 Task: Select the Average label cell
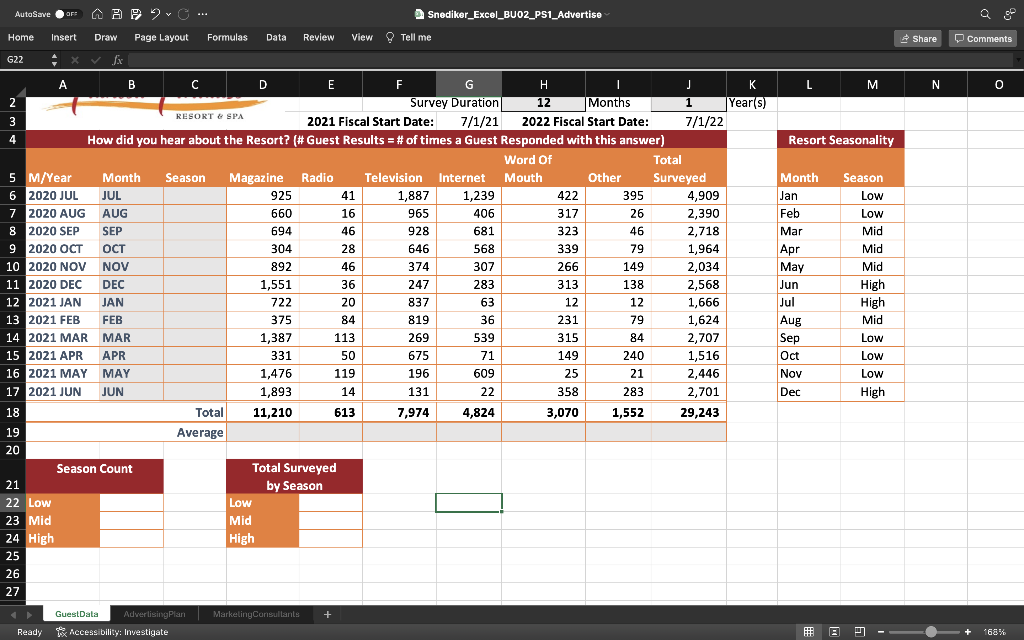(x=126, y=432)
